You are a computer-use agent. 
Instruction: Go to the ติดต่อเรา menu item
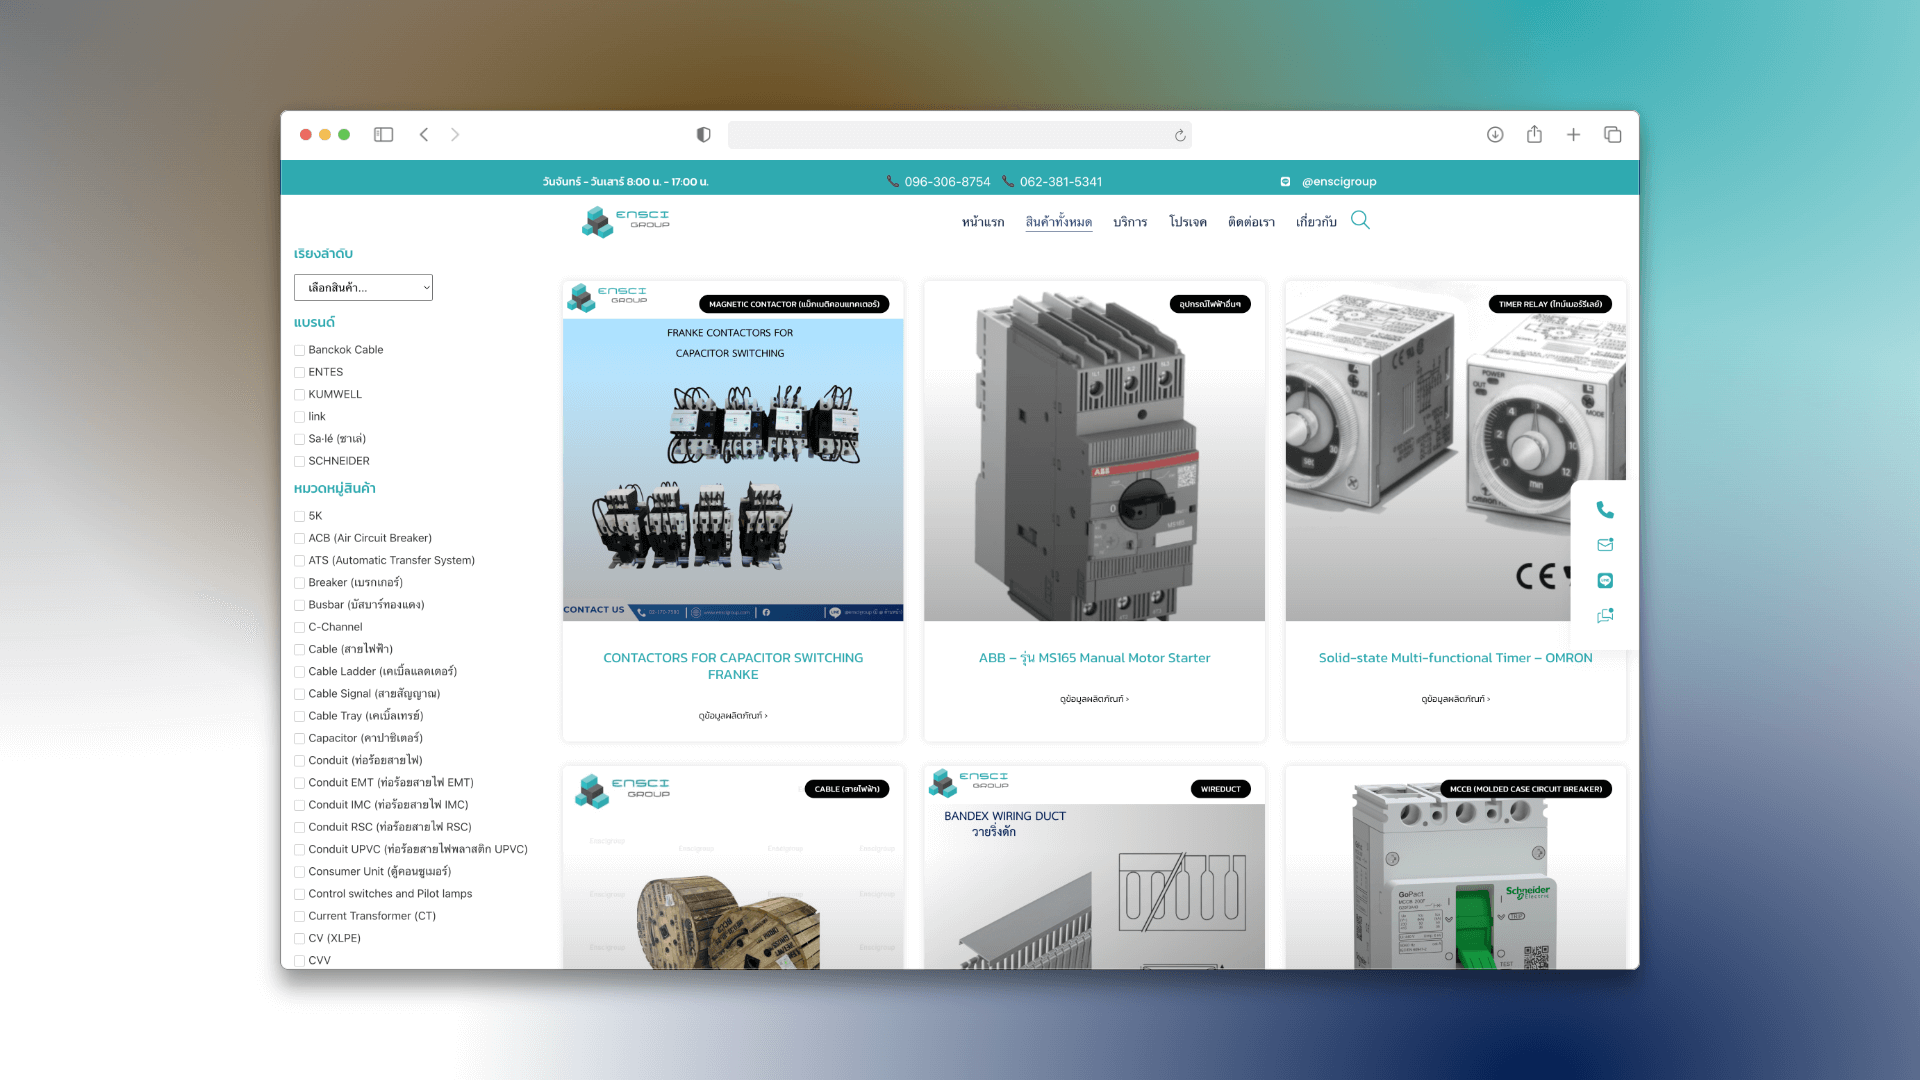click(x=1251, y=222)
